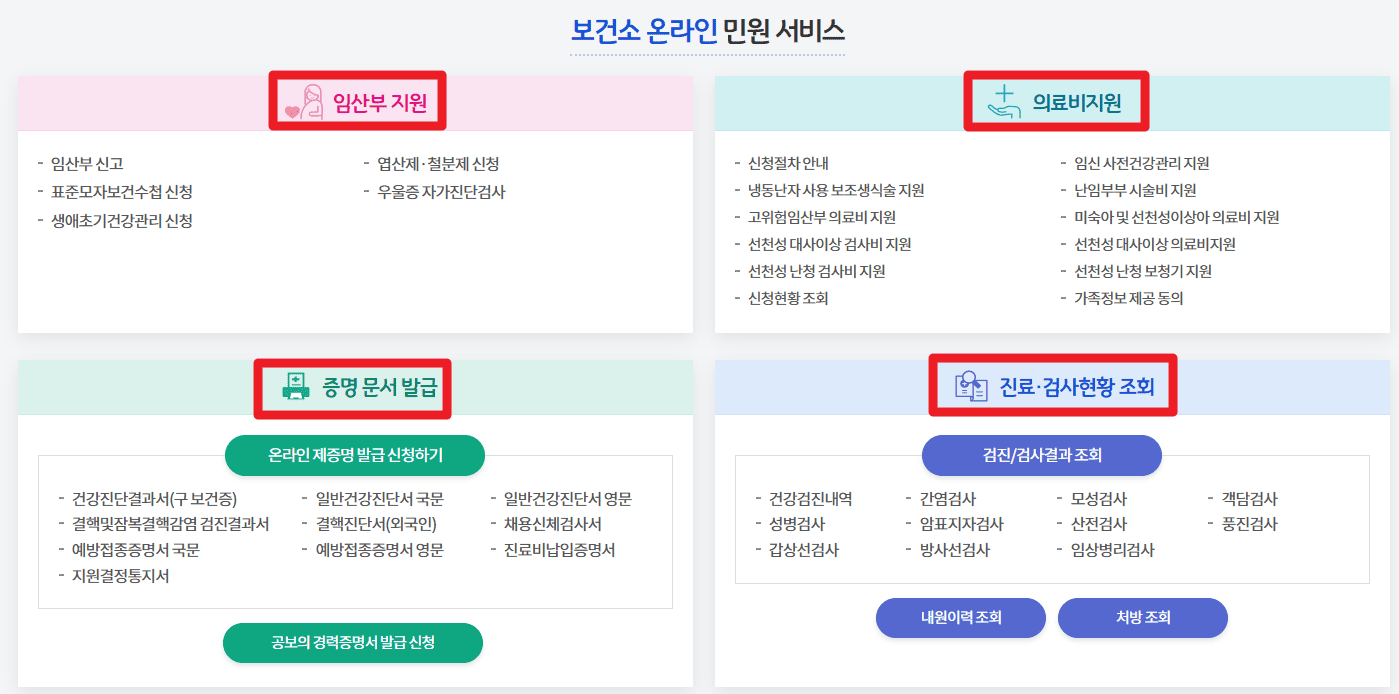Open the 의료비지원 section header
Screen dimensions: 1399x694
(1076, 100)
